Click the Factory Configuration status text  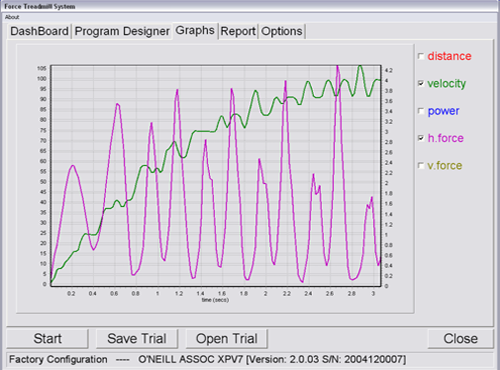tap(58, 359)
